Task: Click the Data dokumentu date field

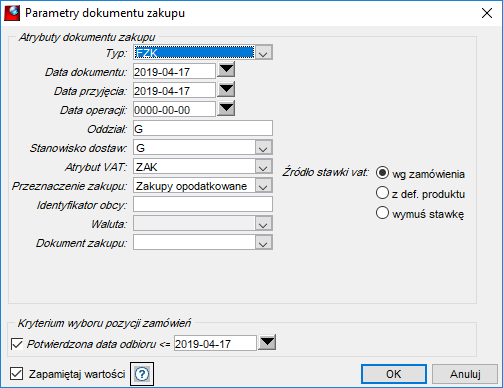Action: pyautogui.click(x=174, y=71)
